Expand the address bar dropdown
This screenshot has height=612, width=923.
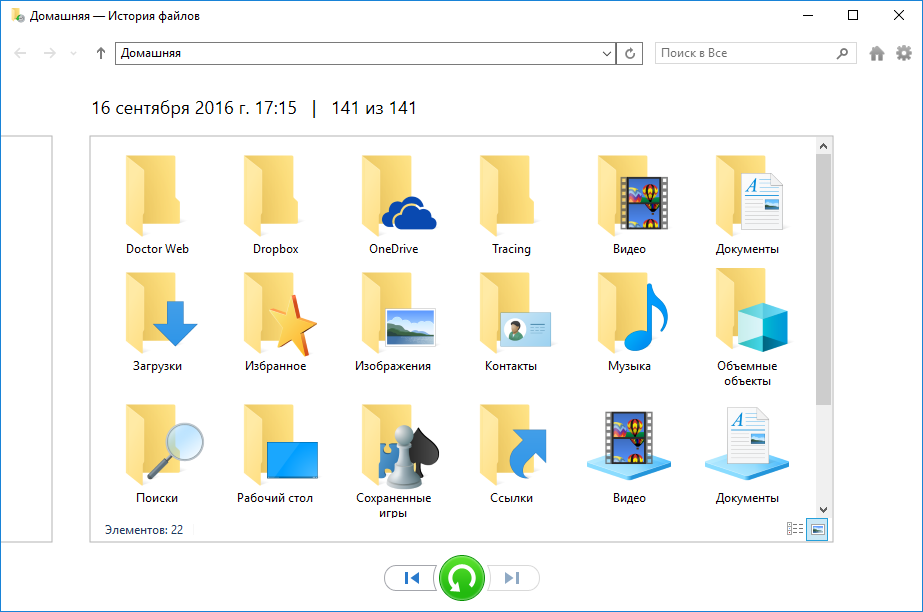click(x=606, y=53)
